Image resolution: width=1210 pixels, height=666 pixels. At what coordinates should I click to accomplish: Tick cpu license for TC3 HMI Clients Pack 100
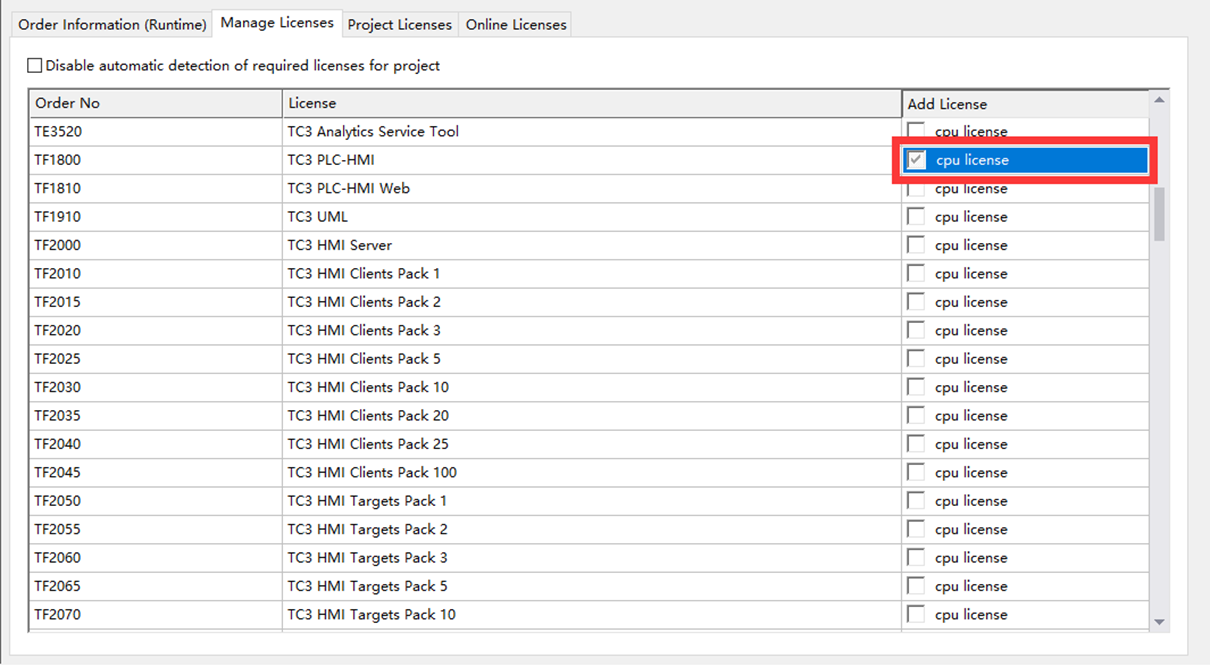(916, 472)
